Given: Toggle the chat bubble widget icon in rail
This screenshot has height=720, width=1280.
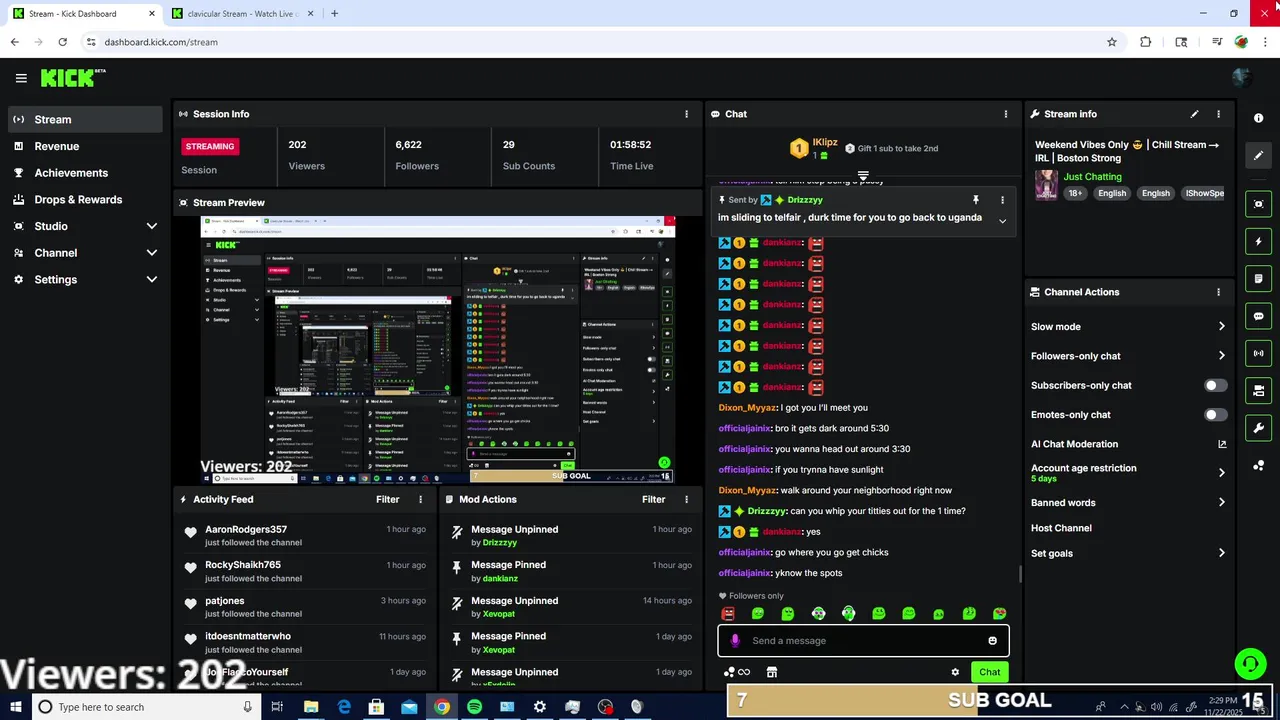Looking at the screenshot, I should [x=1258, y=316].
